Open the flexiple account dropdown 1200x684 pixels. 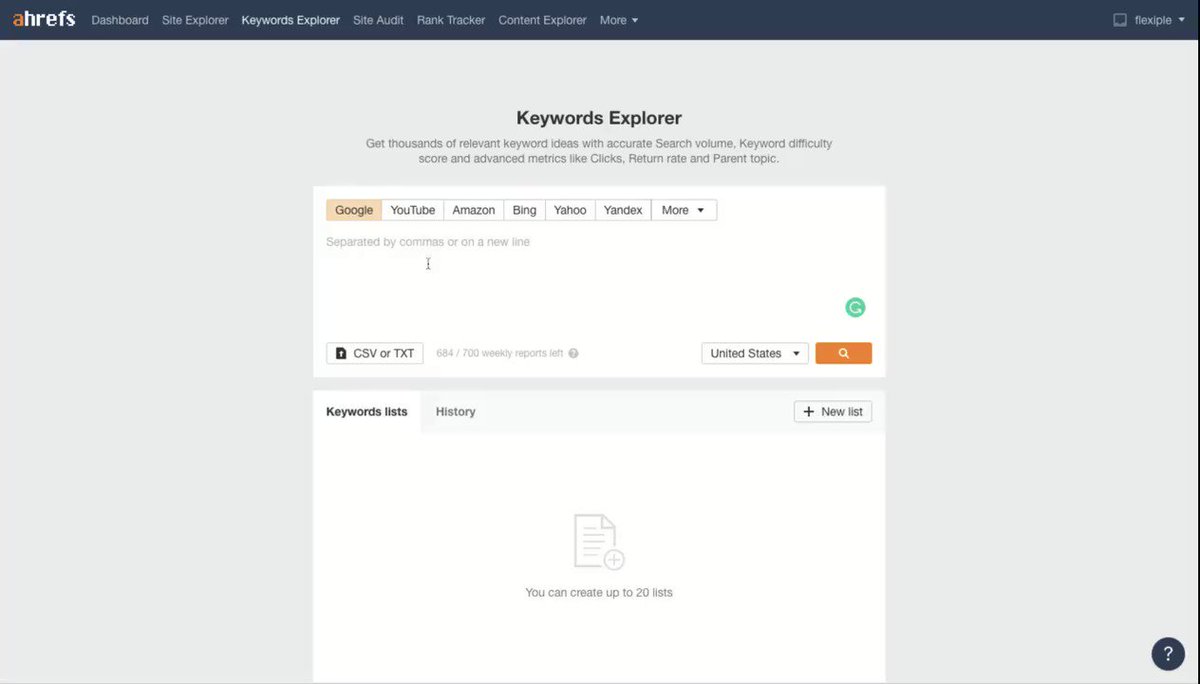pyautogui.click(x=1159, y=20)
